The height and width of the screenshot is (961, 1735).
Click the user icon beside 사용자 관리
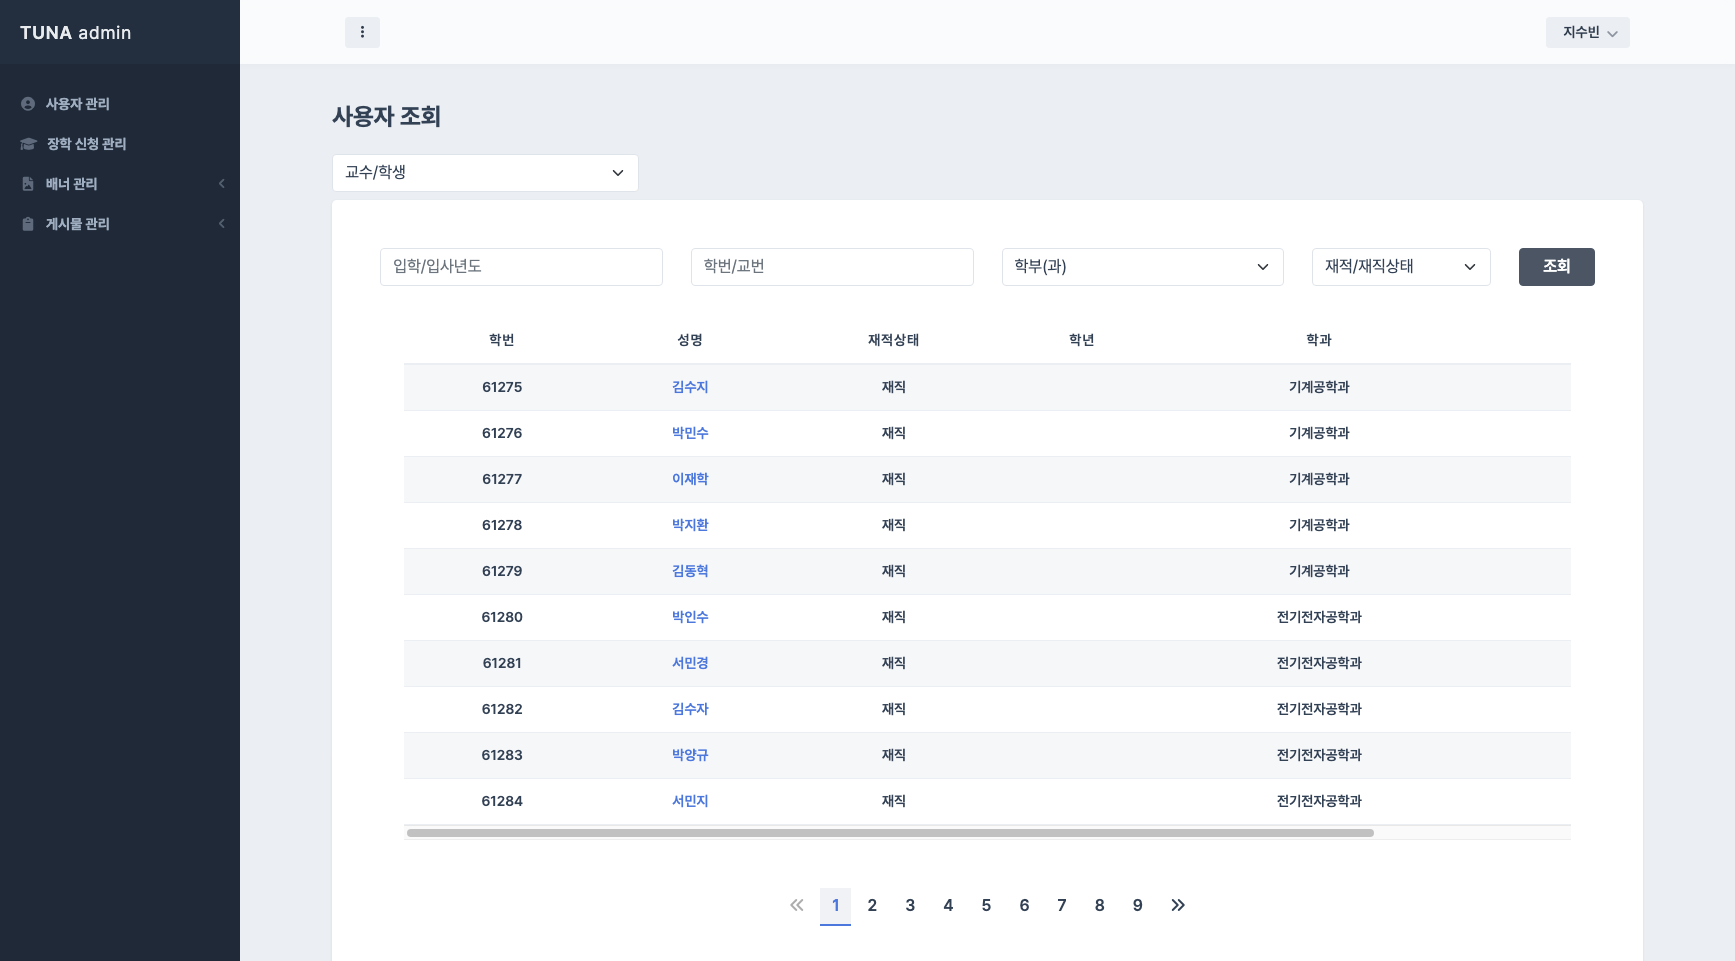click(28, 104)
